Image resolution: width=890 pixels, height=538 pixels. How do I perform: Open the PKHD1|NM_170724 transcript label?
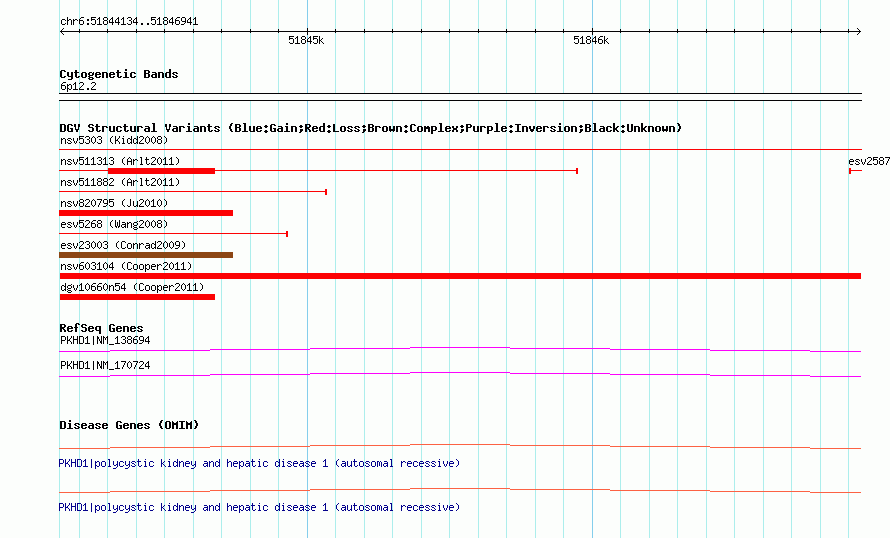[x=105, y=365]
